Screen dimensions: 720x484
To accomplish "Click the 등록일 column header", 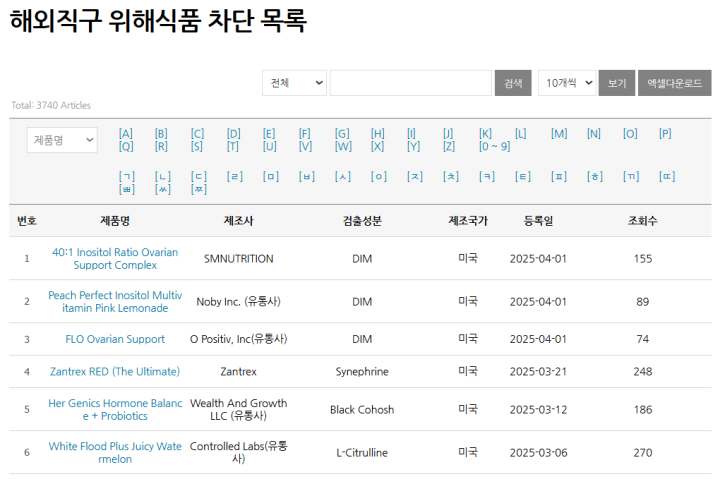I will (538, 221).
